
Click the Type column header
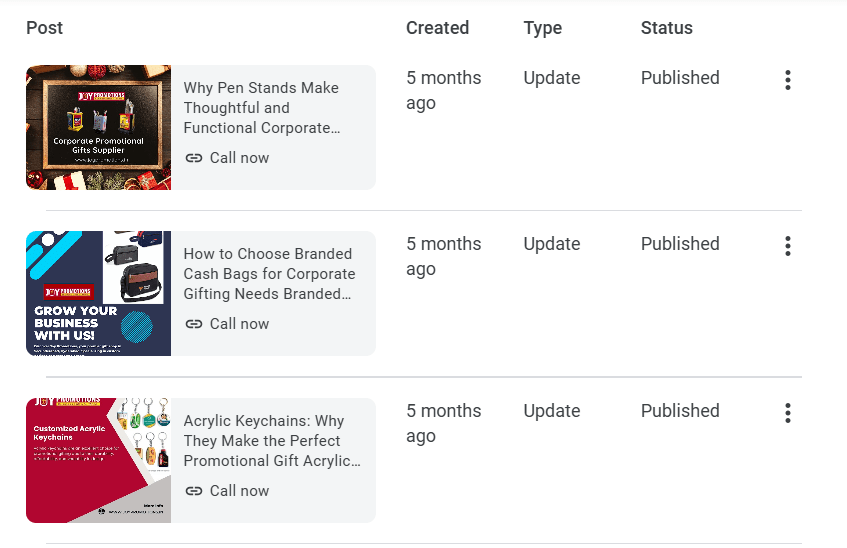coord(542,28)
